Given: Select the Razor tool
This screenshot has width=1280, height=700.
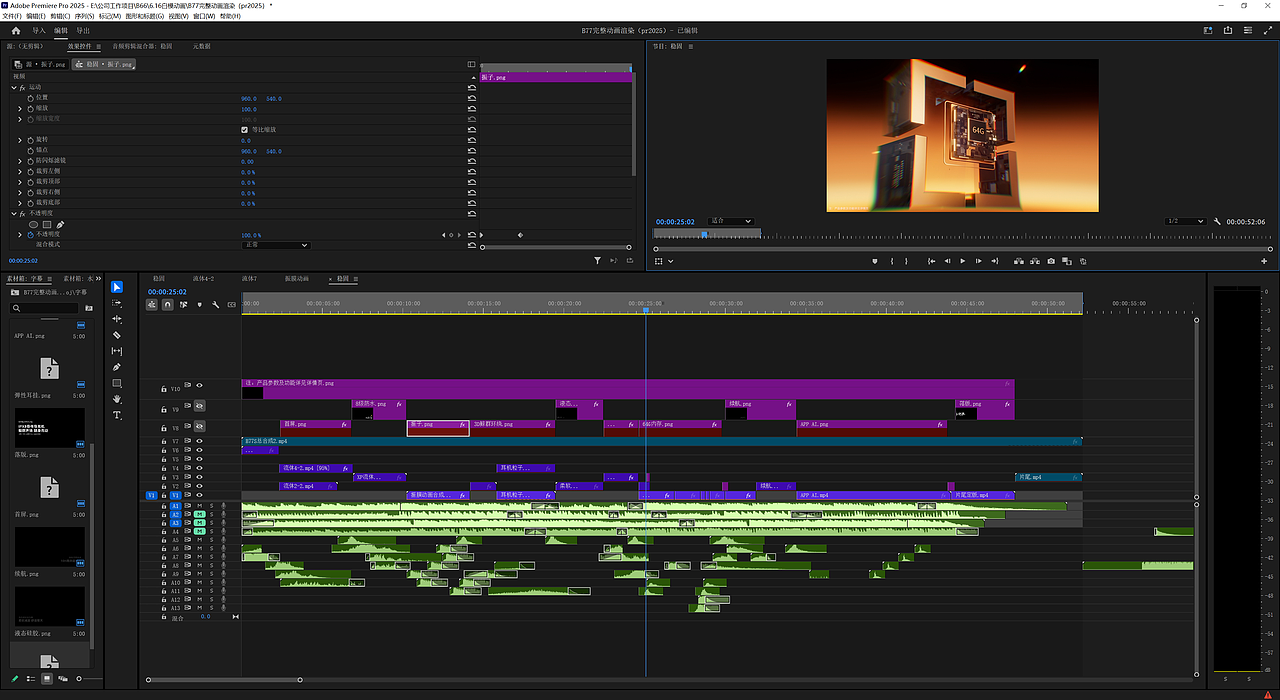Looking at the screenshot, I should [x=117, y=335].
